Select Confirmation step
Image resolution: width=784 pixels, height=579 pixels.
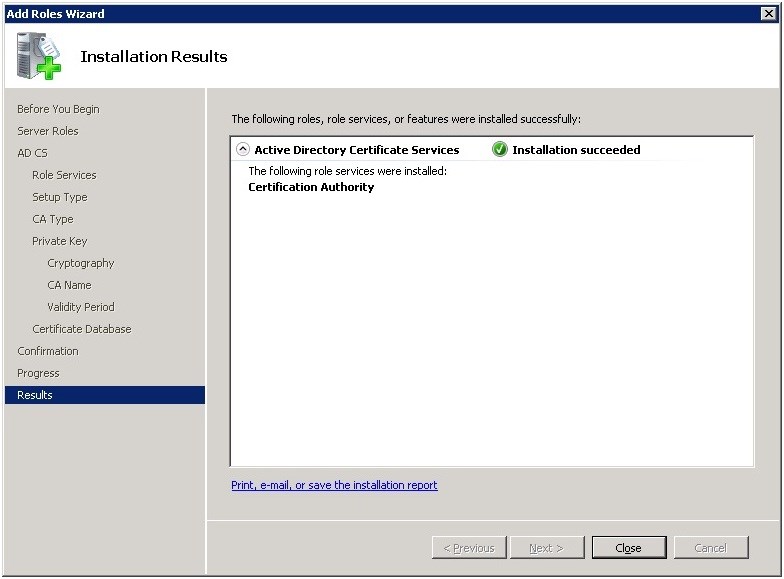click(x=48, y=351)
